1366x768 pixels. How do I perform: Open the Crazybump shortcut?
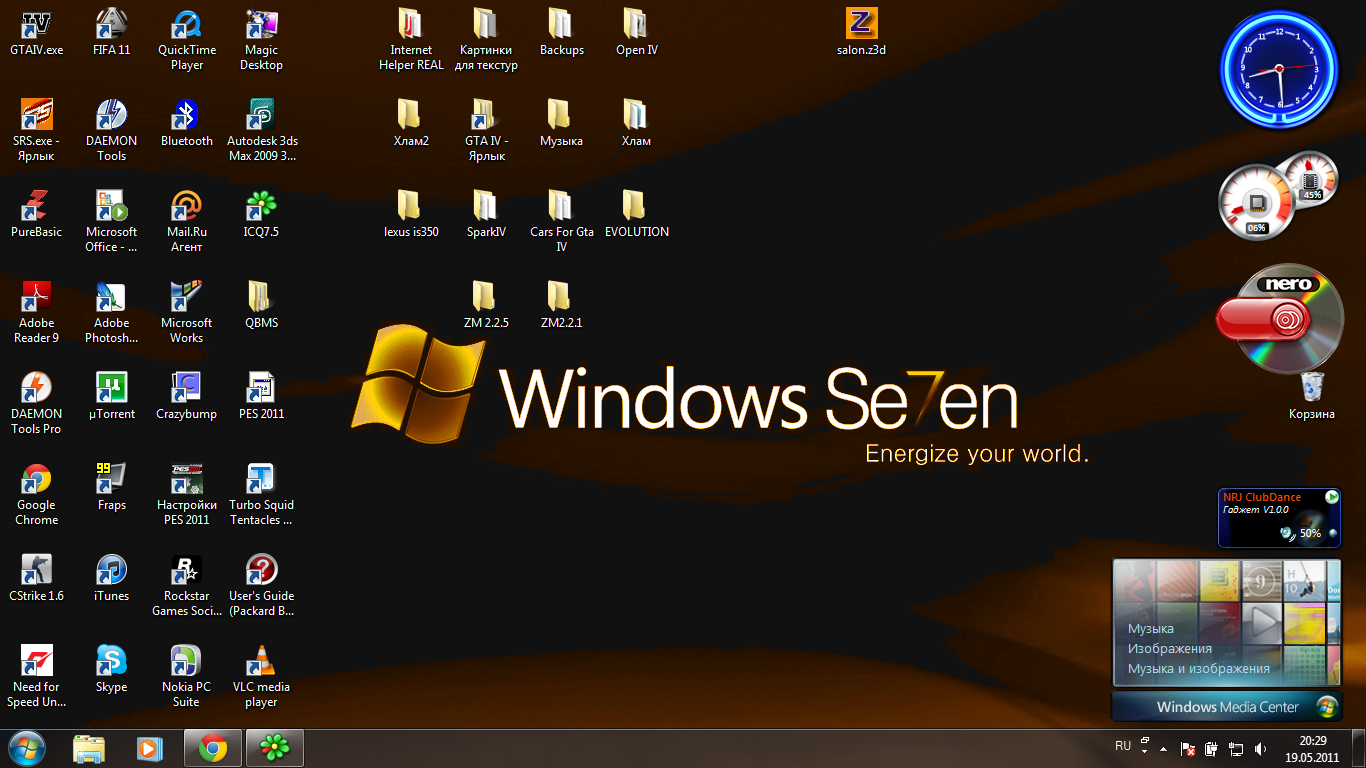tap(187, 396)
